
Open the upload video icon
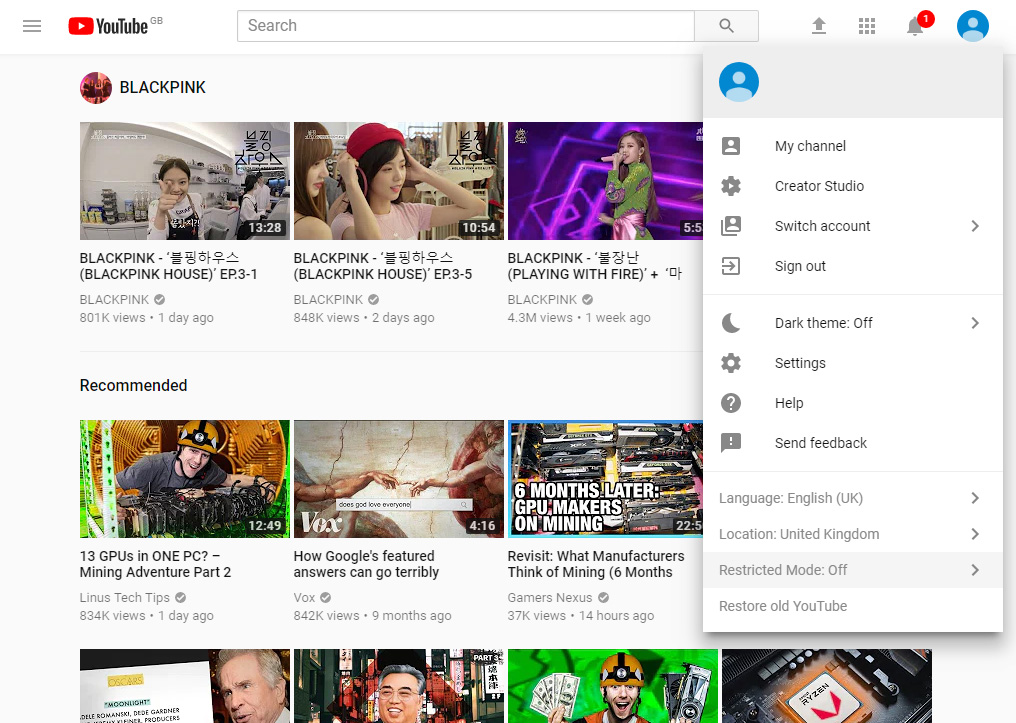(819, 26)
